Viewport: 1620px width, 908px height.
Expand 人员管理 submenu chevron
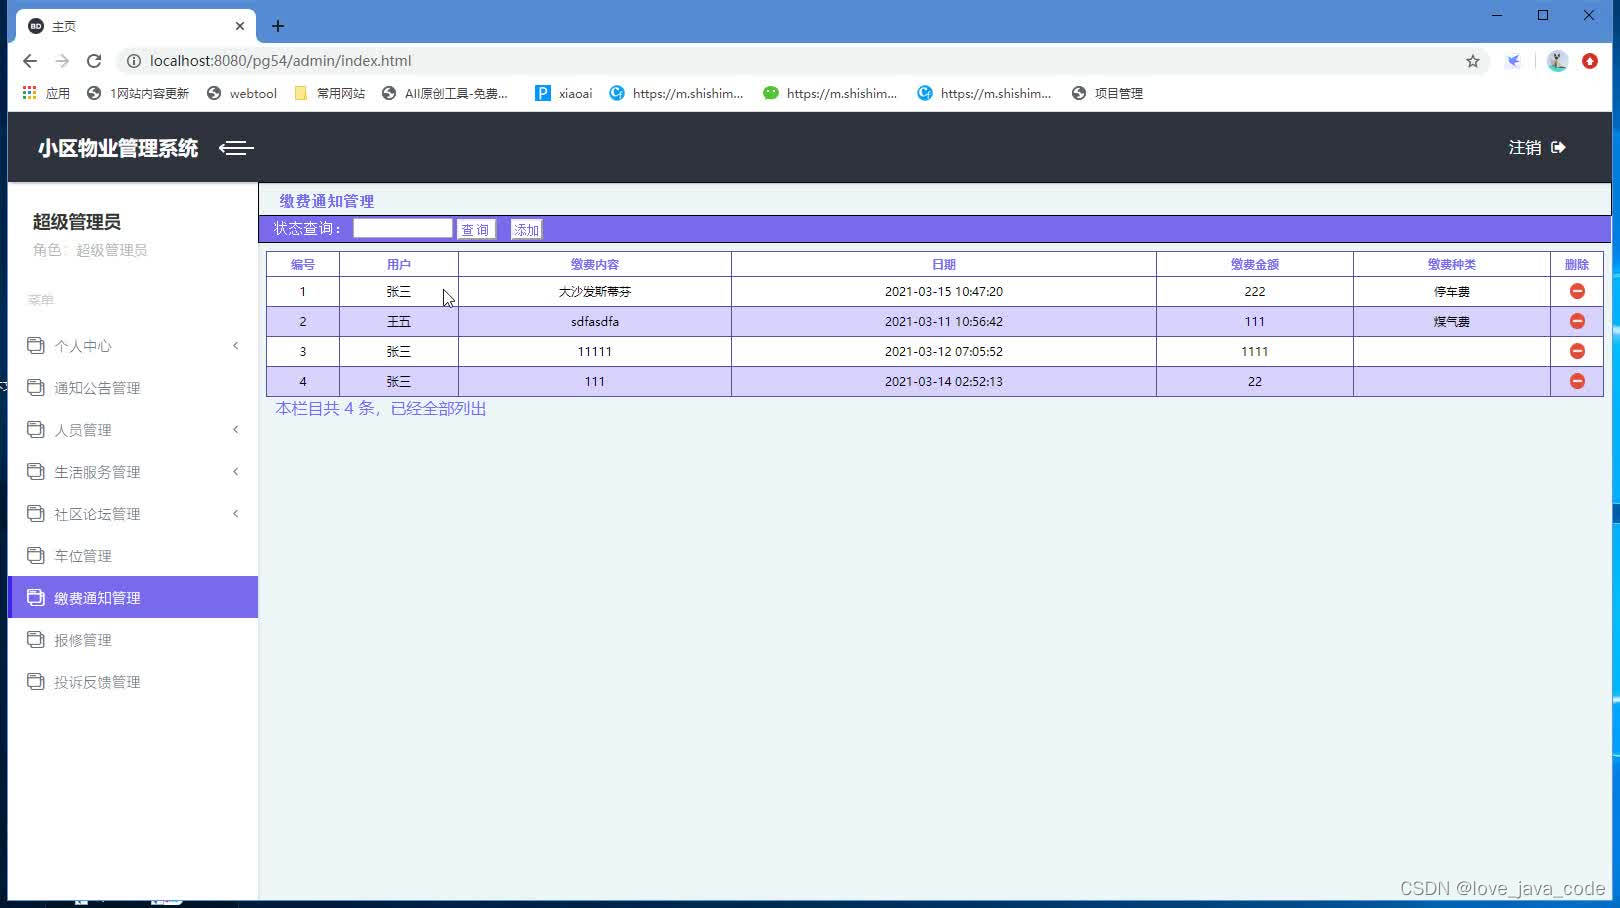coord(236,430)
